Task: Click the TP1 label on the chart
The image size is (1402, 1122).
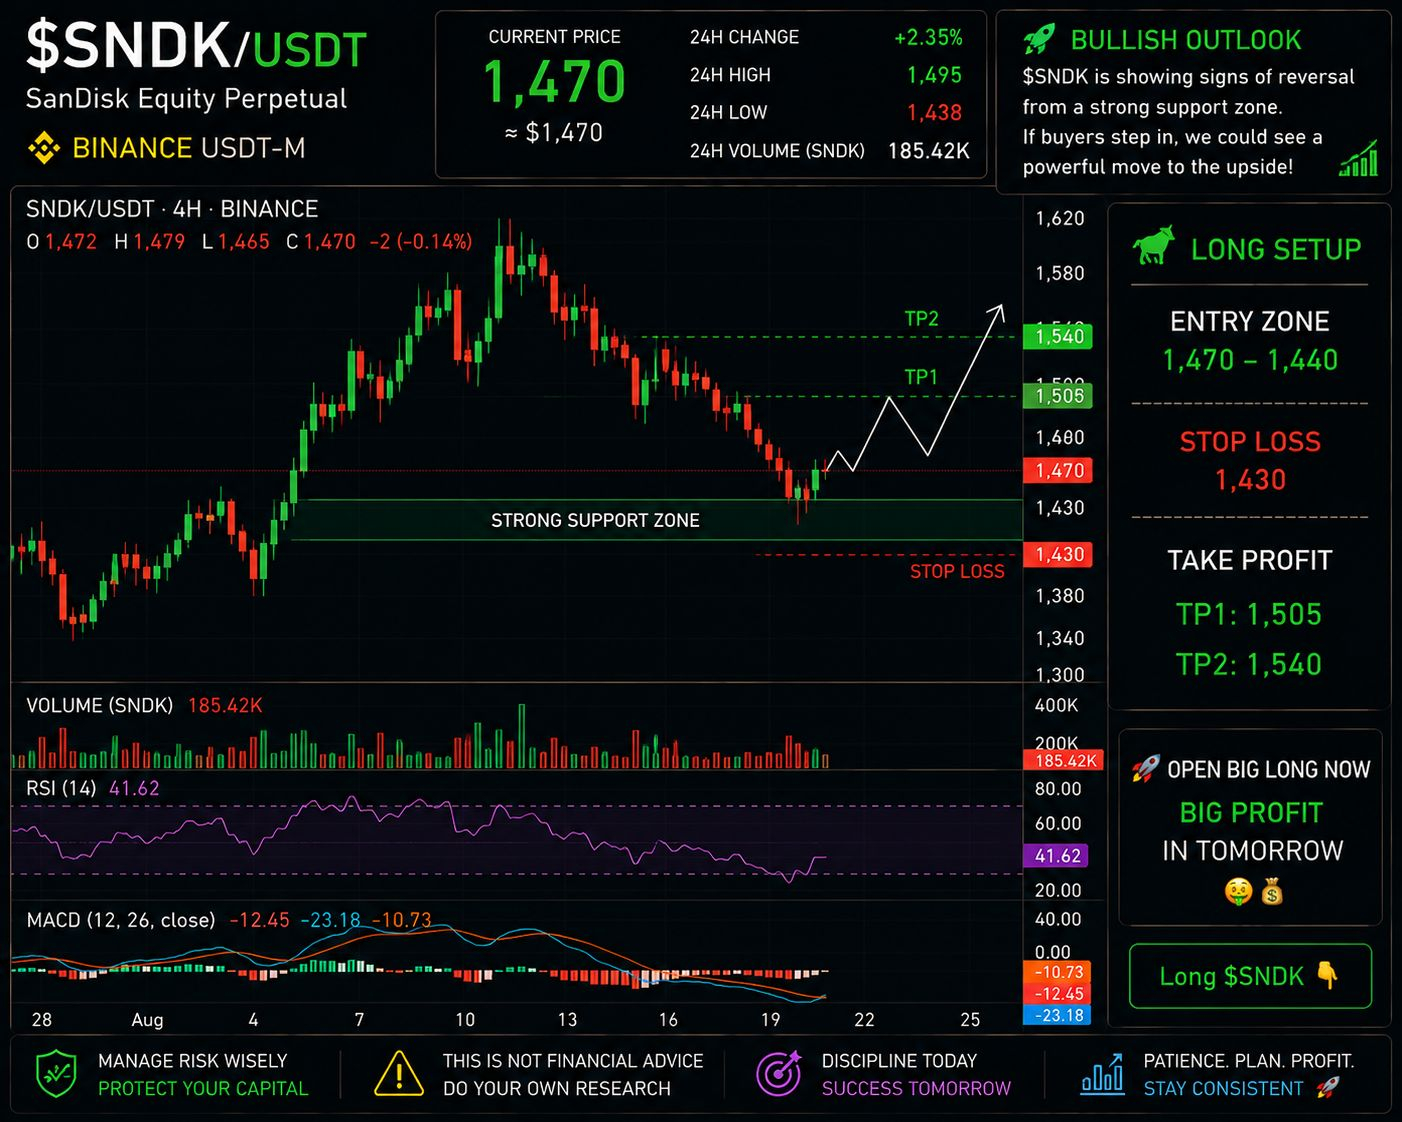Action: click(921, 377)
